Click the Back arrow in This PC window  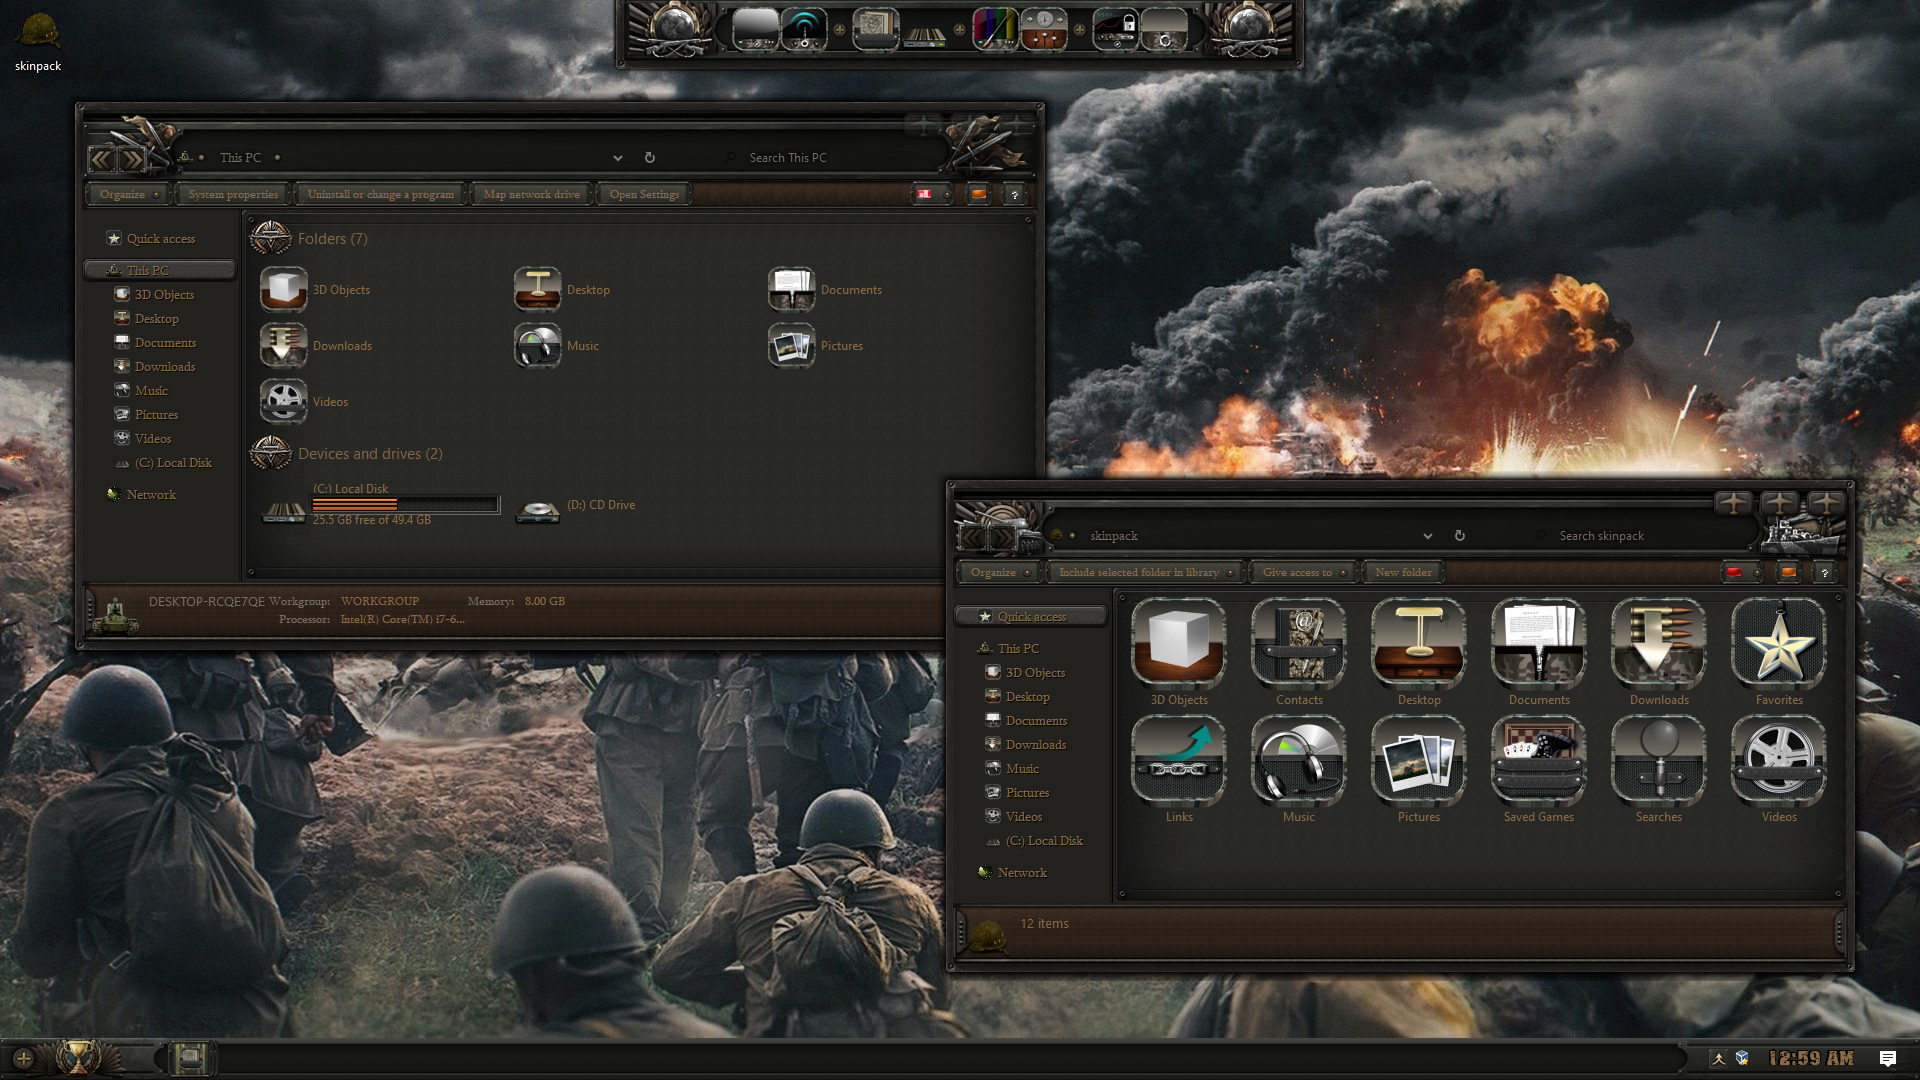101,158
